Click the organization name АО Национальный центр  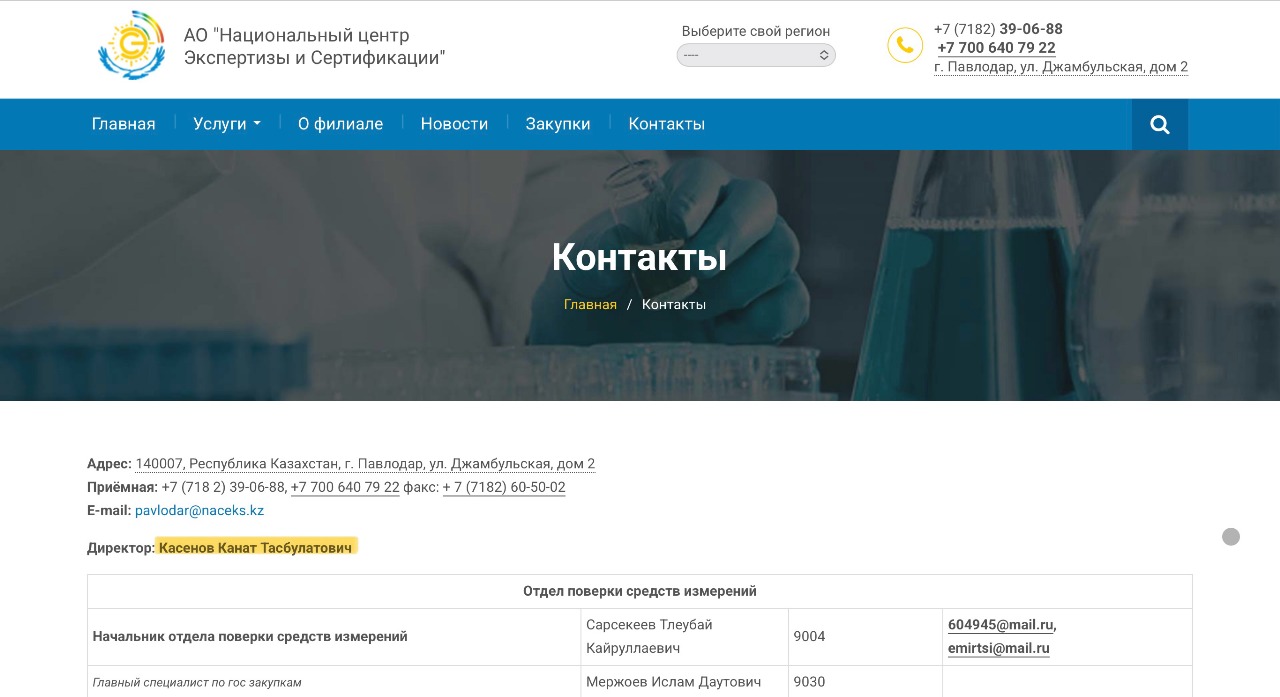pos(314,46)
